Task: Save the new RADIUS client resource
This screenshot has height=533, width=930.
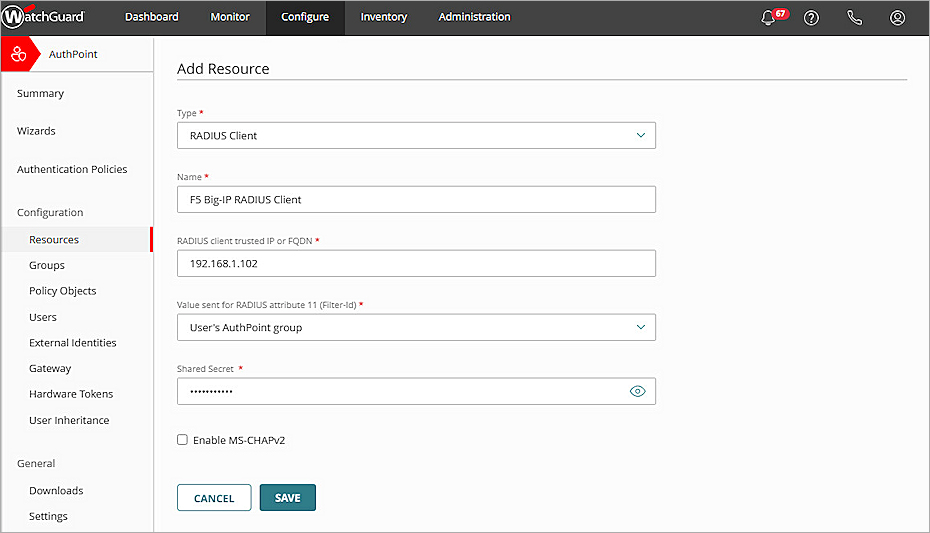Action: click(288, 497)
